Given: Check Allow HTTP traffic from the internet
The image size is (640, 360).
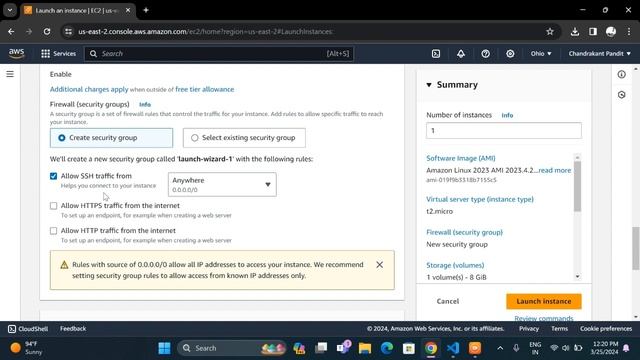Looking at the screenshot, I should [x=53, y=231].
